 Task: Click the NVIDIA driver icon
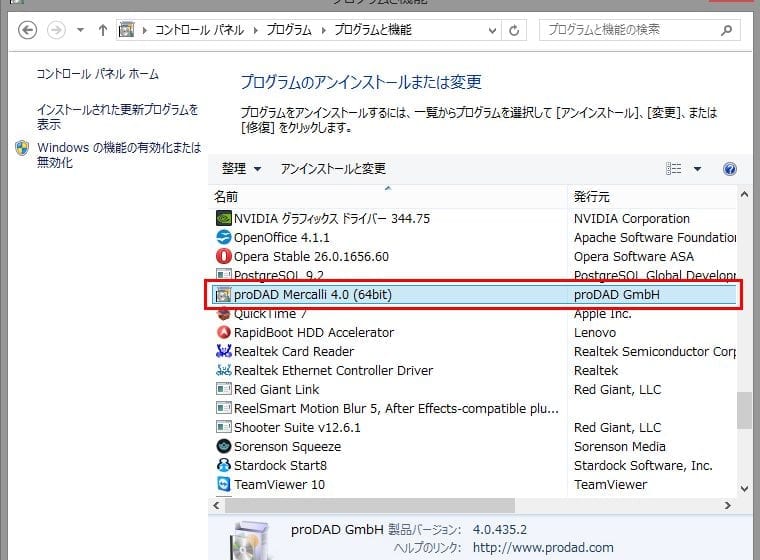[x=223, y=218]
